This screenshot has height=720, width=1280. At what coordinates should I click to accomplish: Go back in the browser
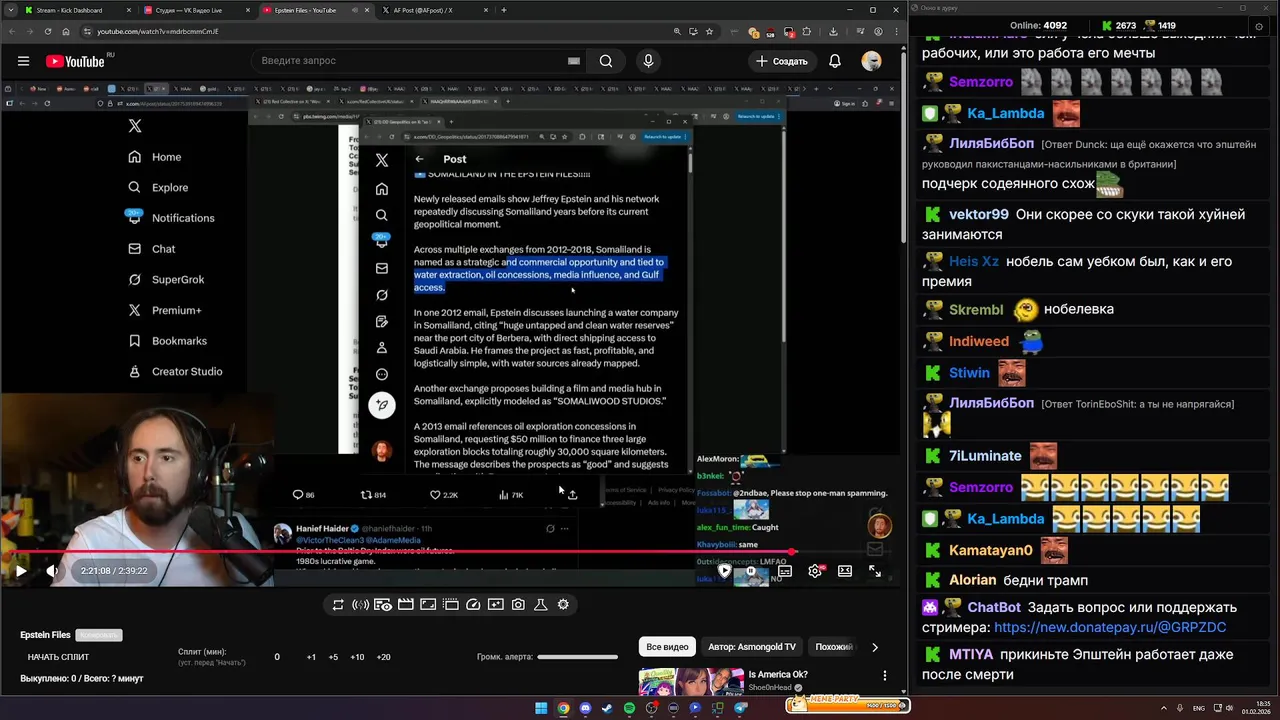14,31
